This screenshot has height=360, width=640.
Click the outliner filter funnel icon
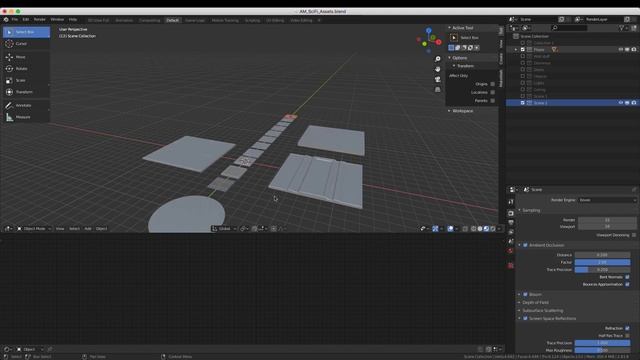[x=622, y=28]
